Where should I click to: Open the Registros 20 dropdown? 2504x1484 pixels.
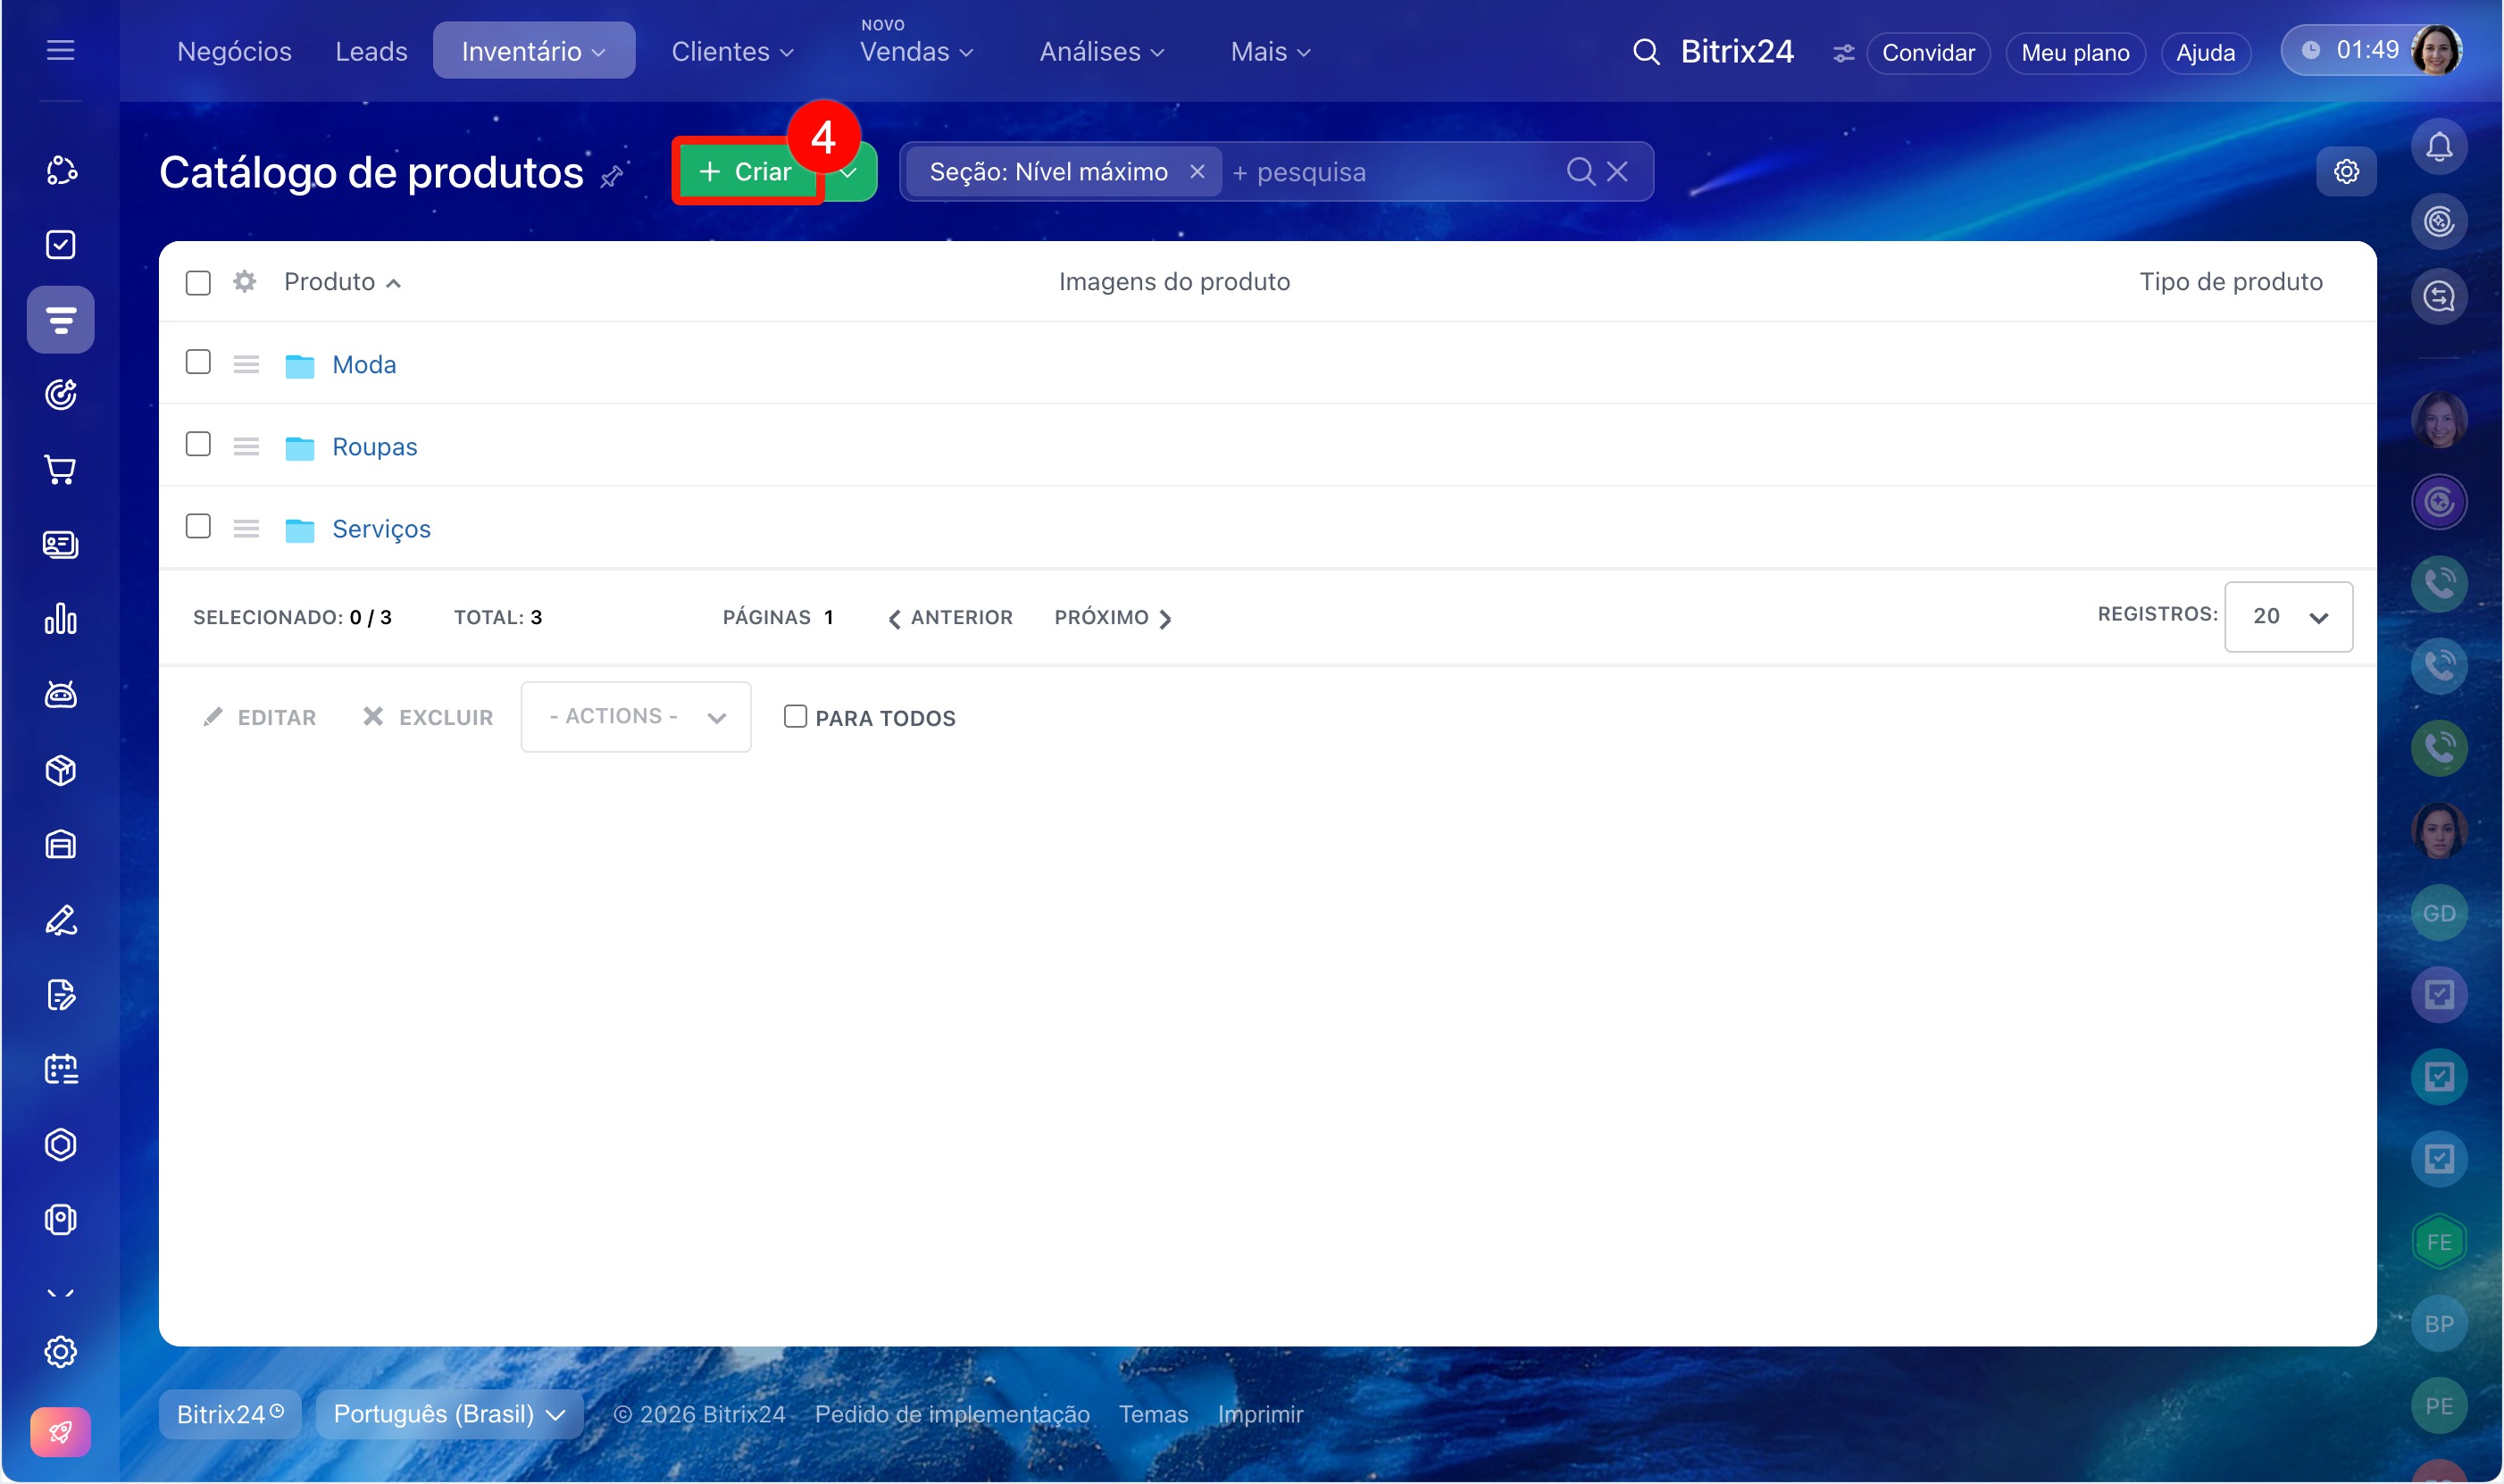click(2287, 616)
